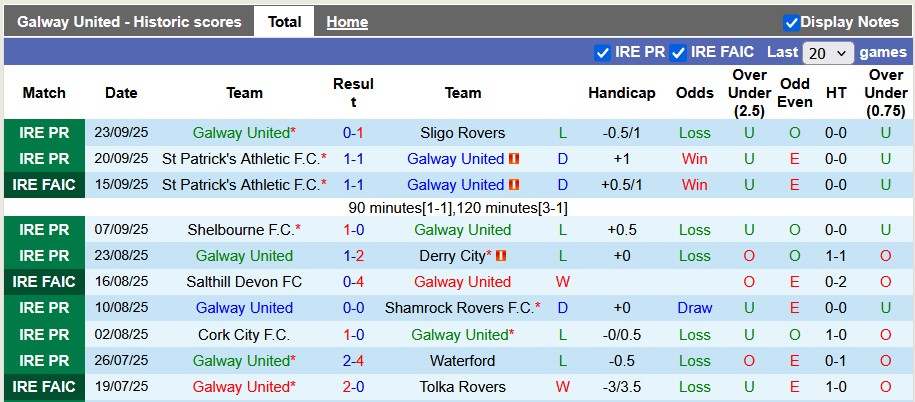
Task: Click the Handicap column header
Action: (x=621, y=93)
